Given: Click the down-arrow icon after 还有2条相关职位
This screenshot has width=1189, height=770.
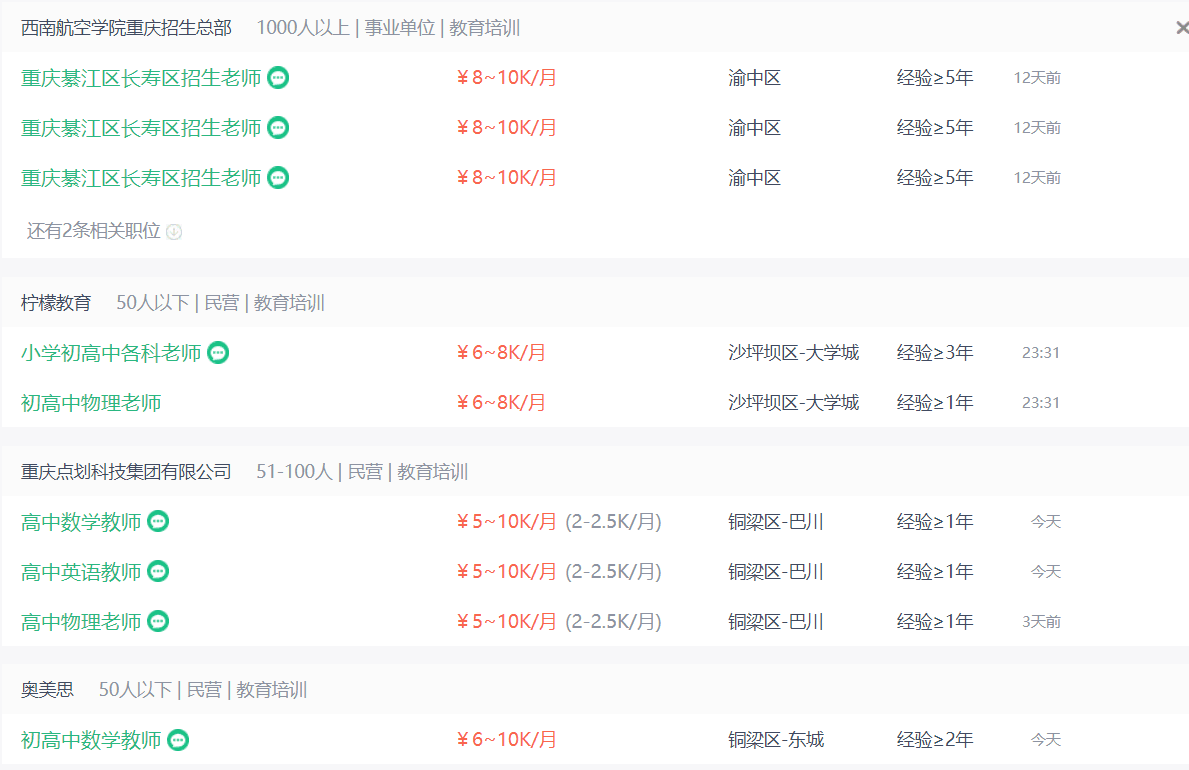Looking at the screenshot, I should (174, 232).
